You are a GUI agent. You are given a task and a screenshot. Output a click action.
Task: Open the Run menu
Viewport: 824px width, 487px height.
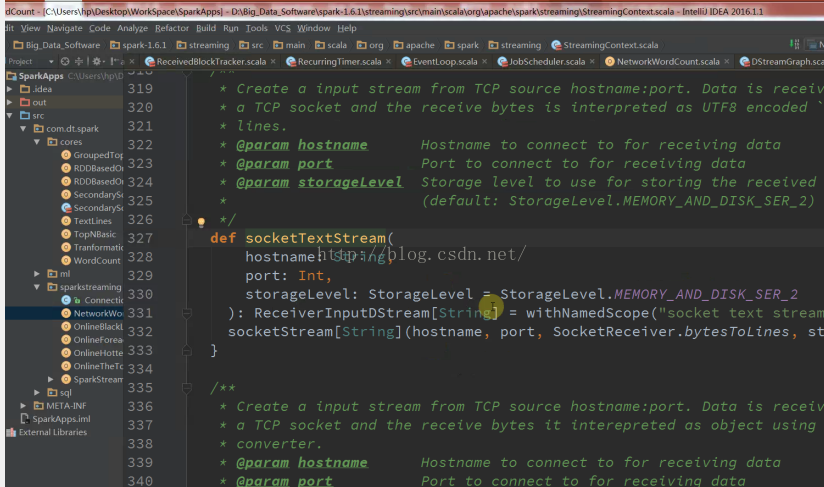click(231, 28)
